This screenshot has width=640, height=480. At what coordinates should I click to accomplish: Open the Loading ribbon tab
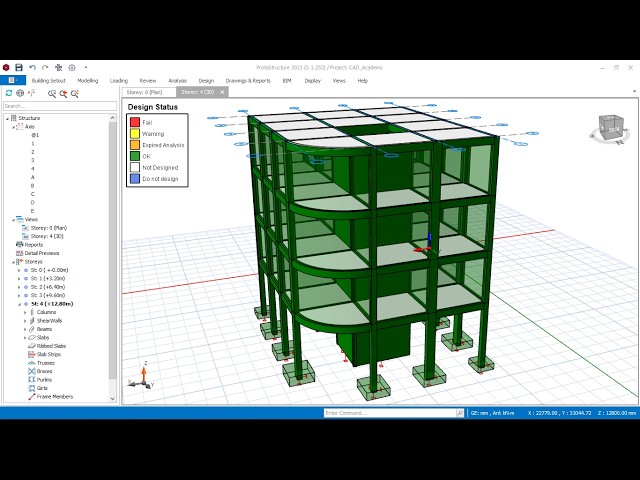(x=119, y=81)
